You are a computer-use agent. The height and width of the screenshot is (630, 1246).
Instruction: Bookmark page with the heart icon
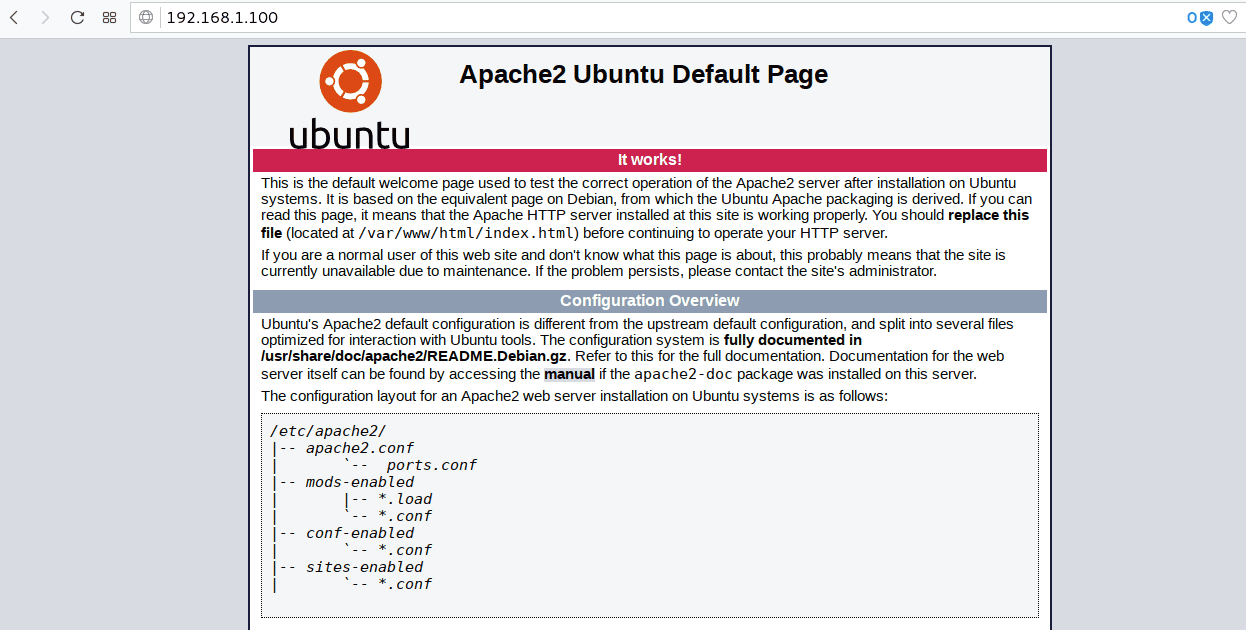pyautogui.click(x=1229, y=18)
